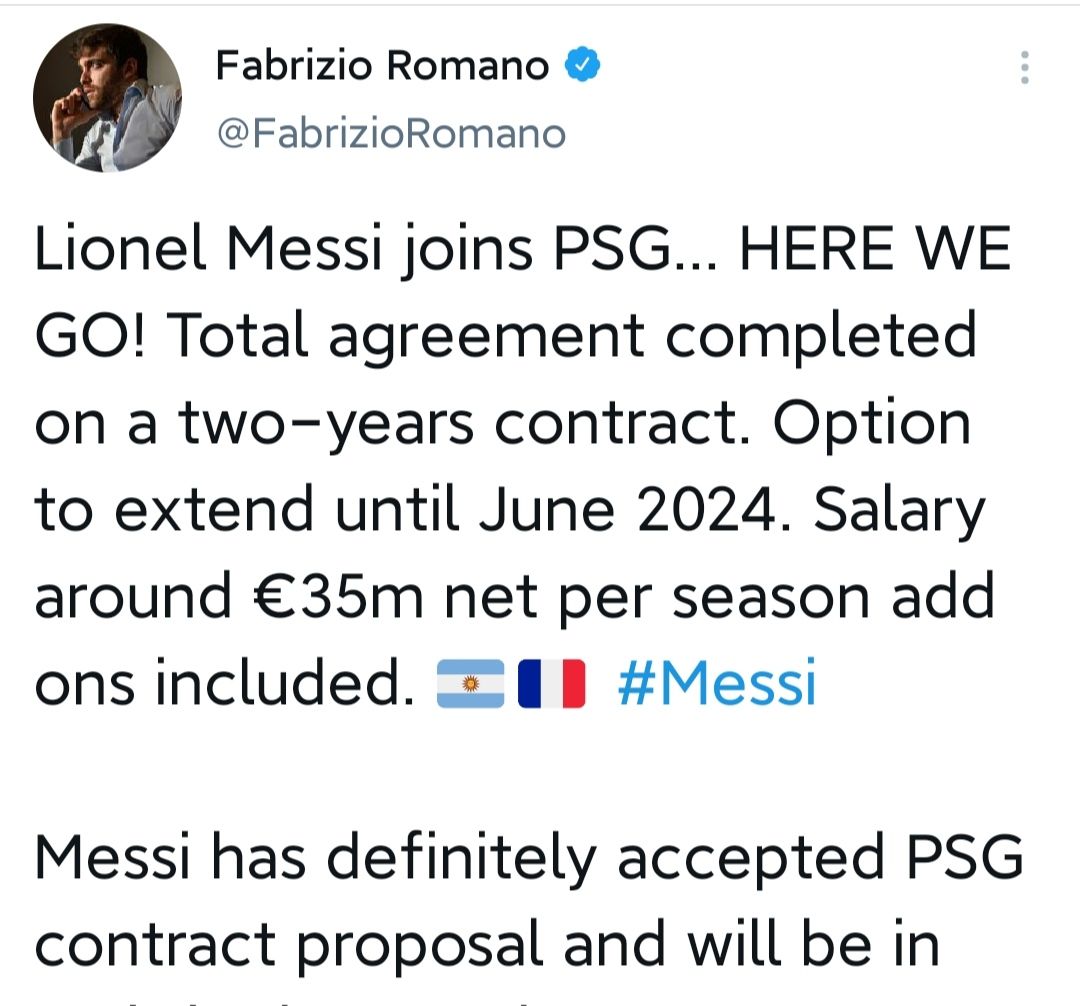1080x1006 pixels.
Task: Open the #Messi hashtag link
Action: tap(716, 685)
